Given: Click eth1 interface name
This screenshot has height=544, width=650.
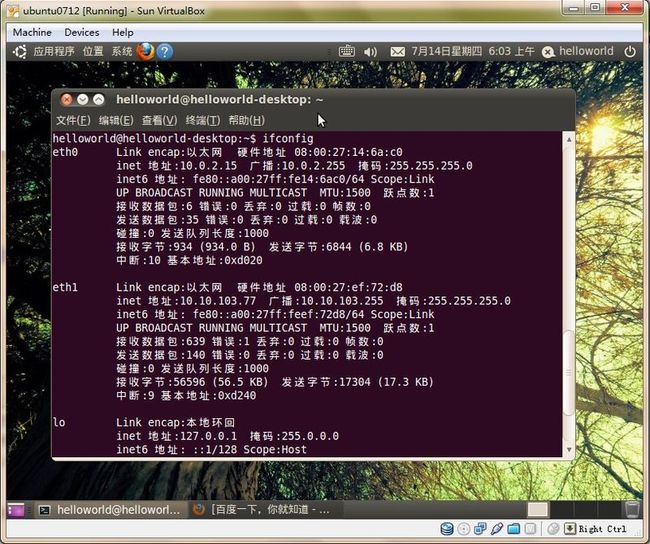Looking at the screenshot, I should tap(65, 287).
